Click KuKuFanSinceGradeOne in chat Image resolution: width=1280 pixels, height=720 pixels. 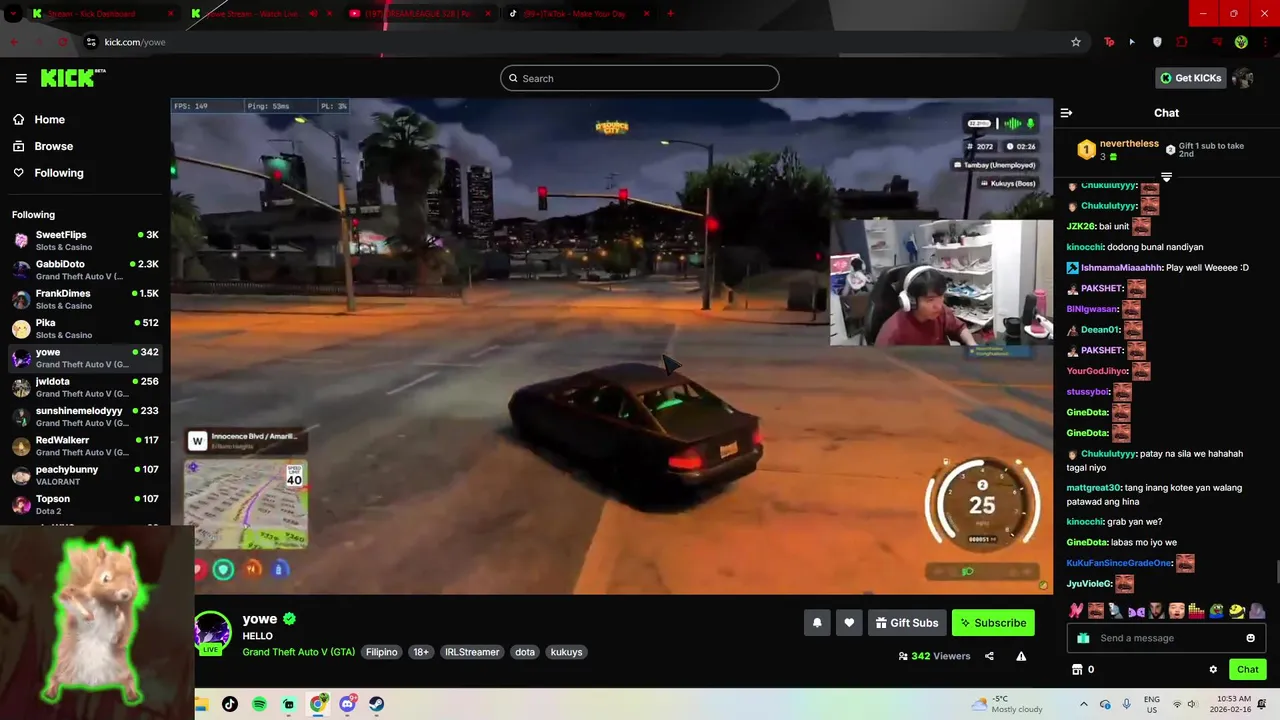coord(1119,563)
